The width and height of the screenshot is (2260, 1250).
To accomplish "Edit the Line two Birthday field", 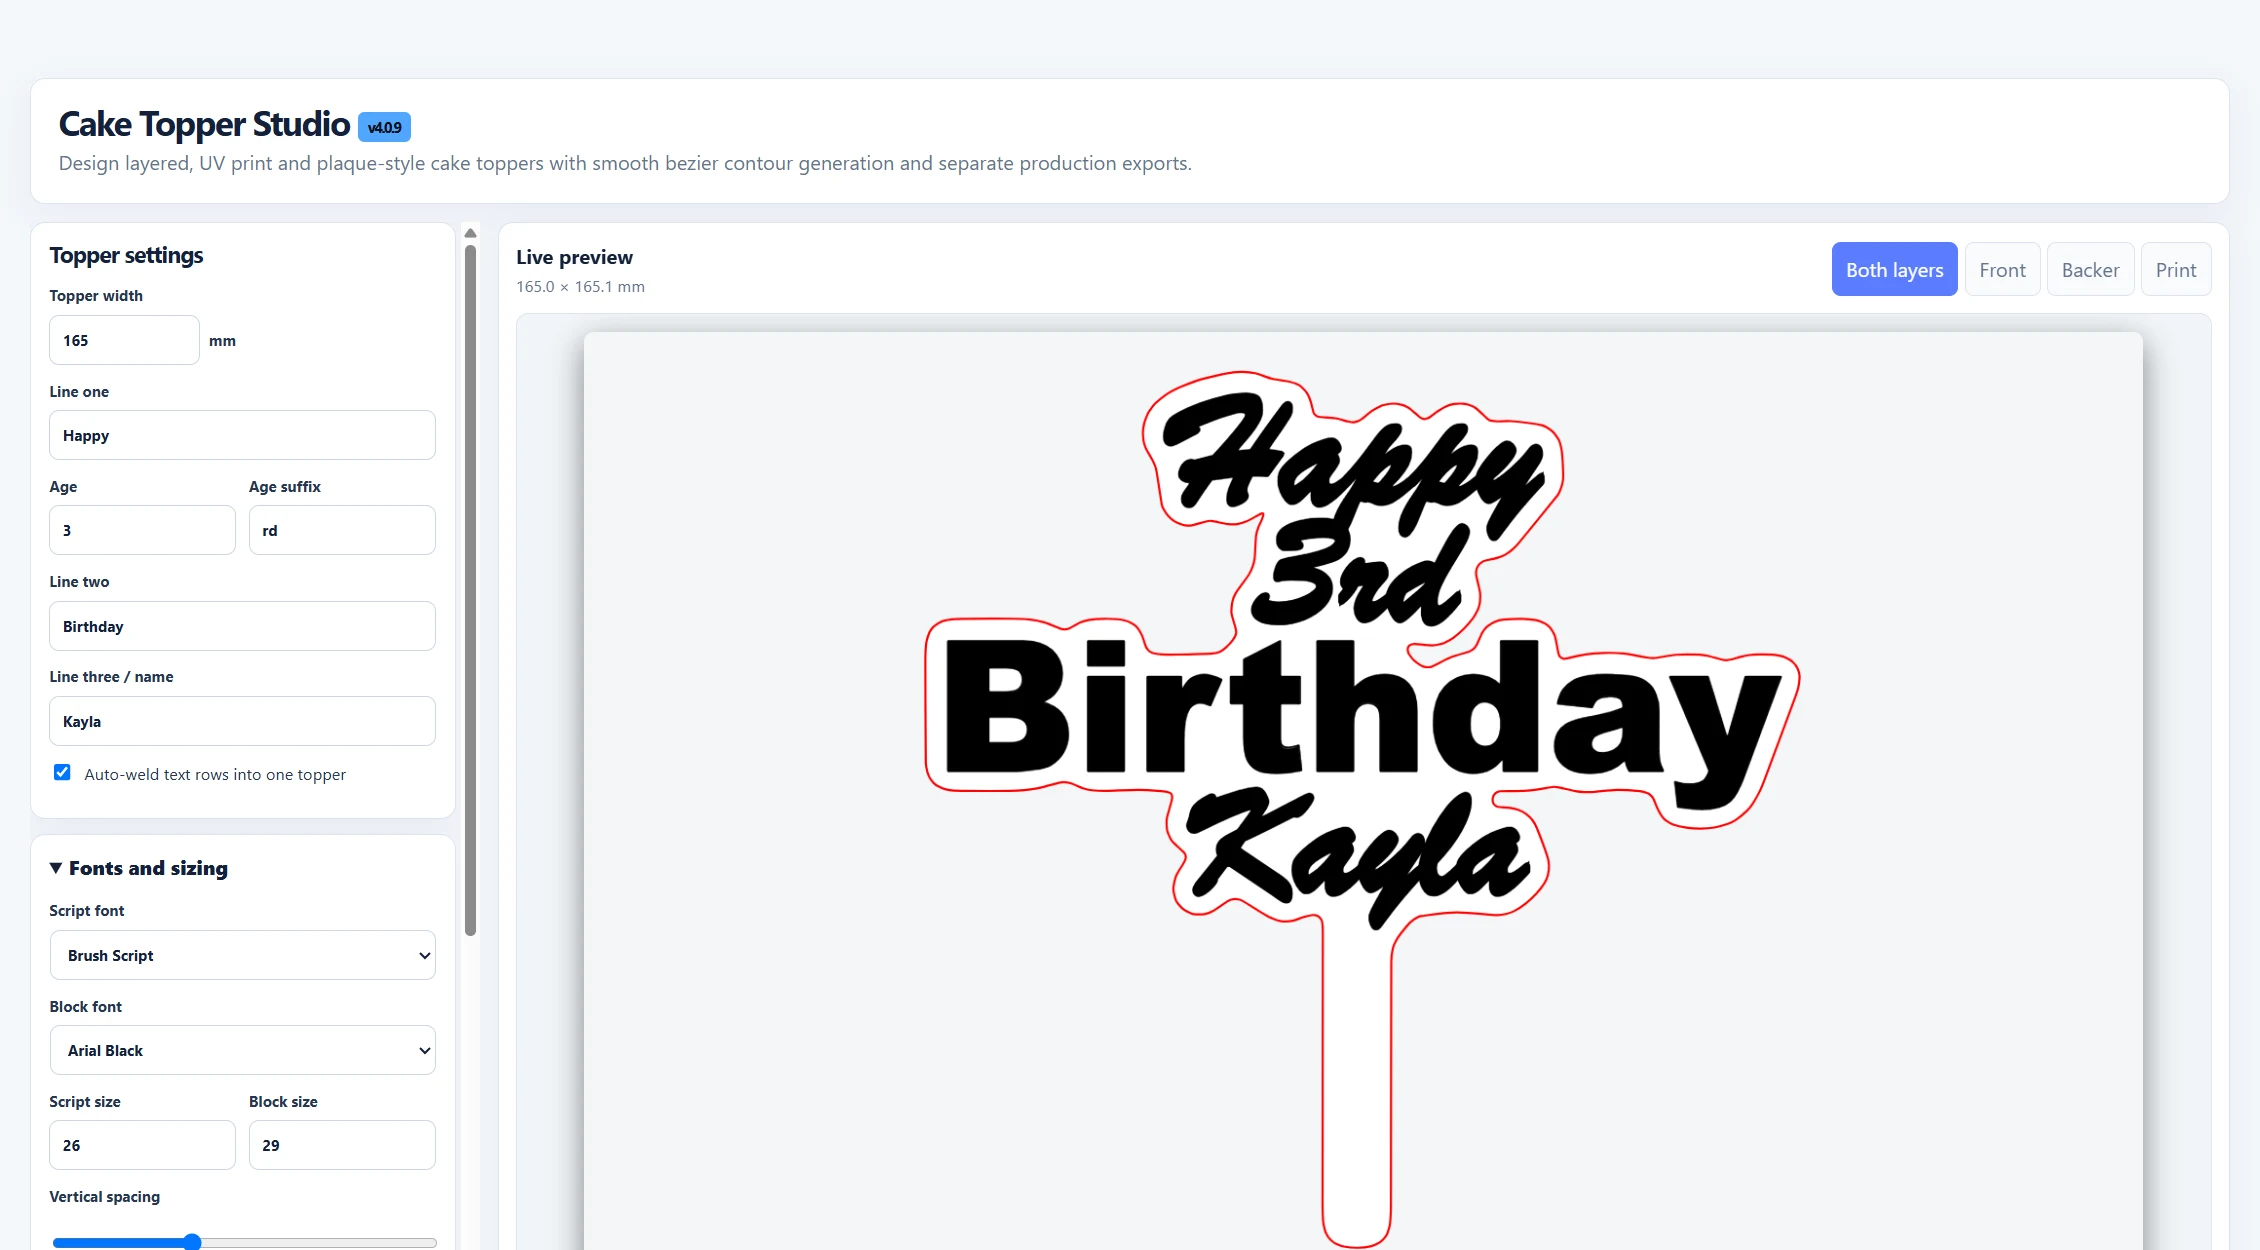I will tap(242, 626).
